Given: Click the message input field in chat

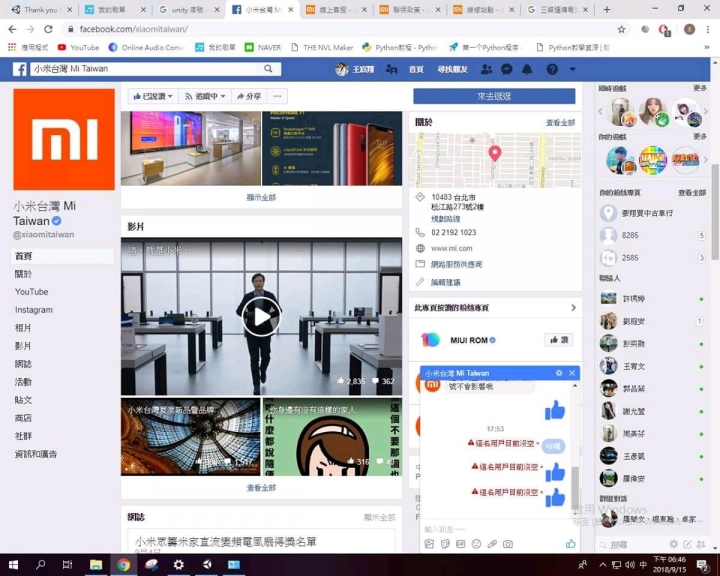Looking at the screenshot, I should (x=498, y=529).
